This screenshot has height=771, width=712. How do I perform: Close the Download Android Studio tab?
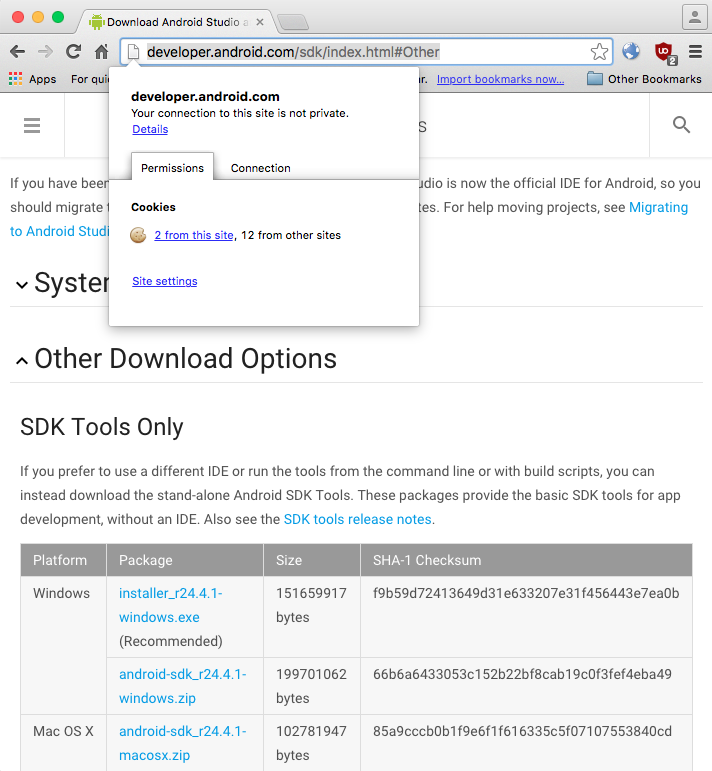click(260, 22)
